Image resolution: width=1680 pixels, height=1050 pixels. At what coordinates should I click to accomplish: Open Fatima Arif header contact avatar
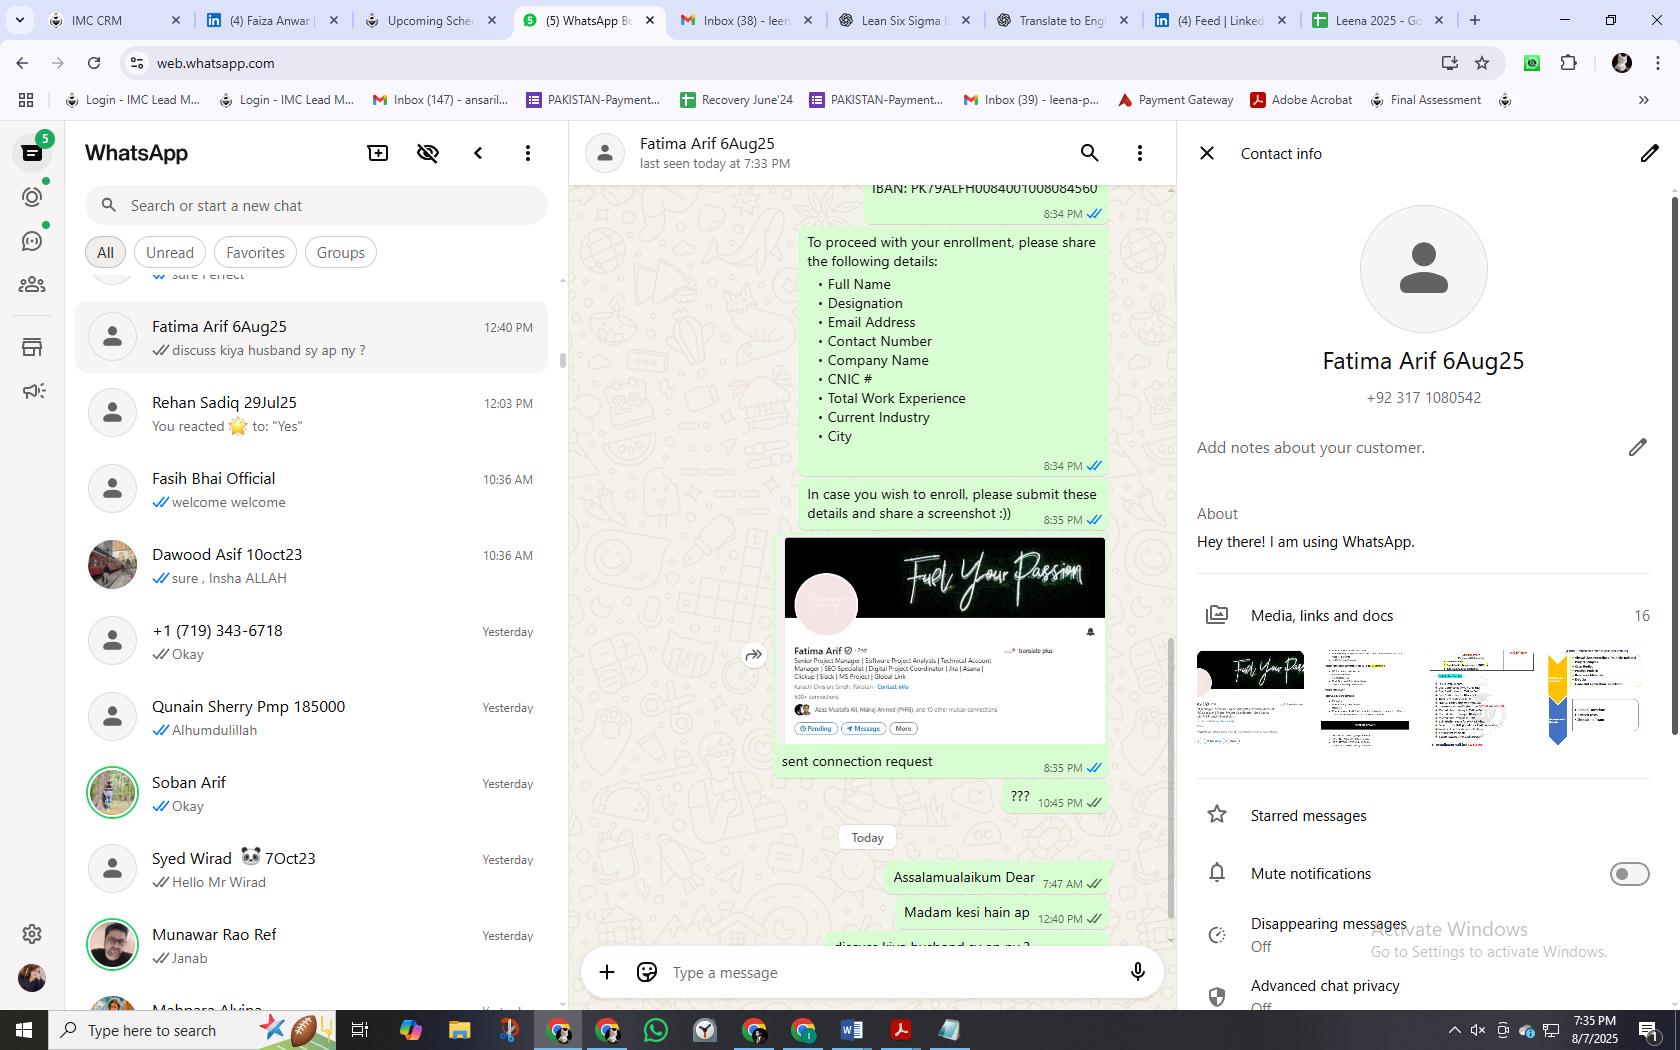tap(604, 153)
